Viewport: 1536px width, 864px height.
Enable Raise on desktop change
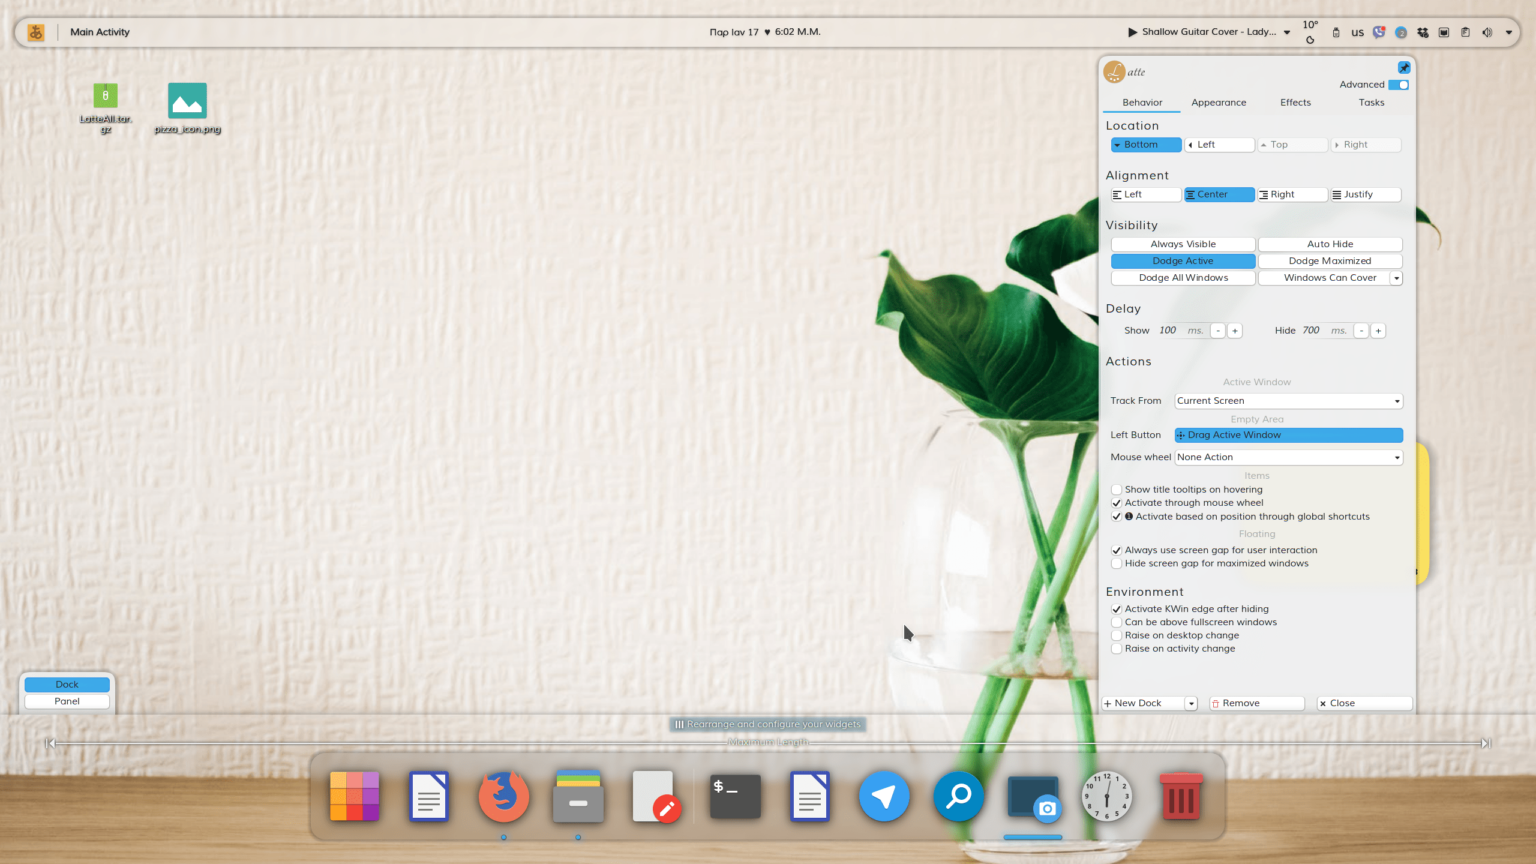(x=1116, y=635)
